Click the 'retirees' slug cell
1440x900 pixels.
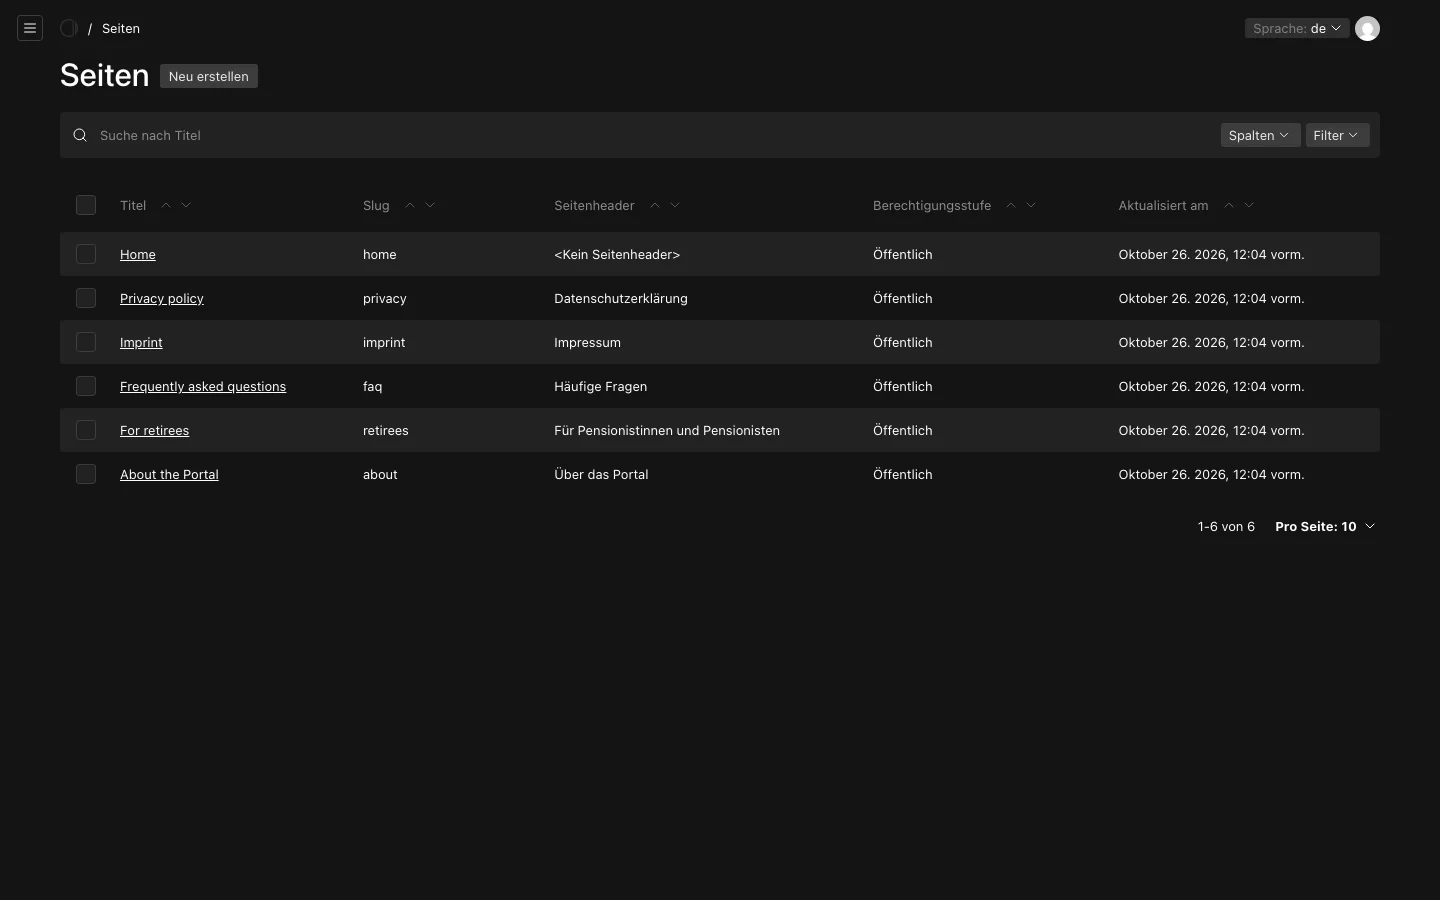pyautogui.click(x=386, y=430)
